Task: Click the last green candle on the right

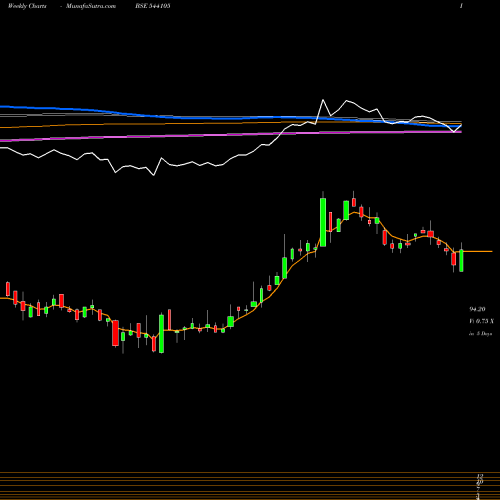Action: [461, 261]
